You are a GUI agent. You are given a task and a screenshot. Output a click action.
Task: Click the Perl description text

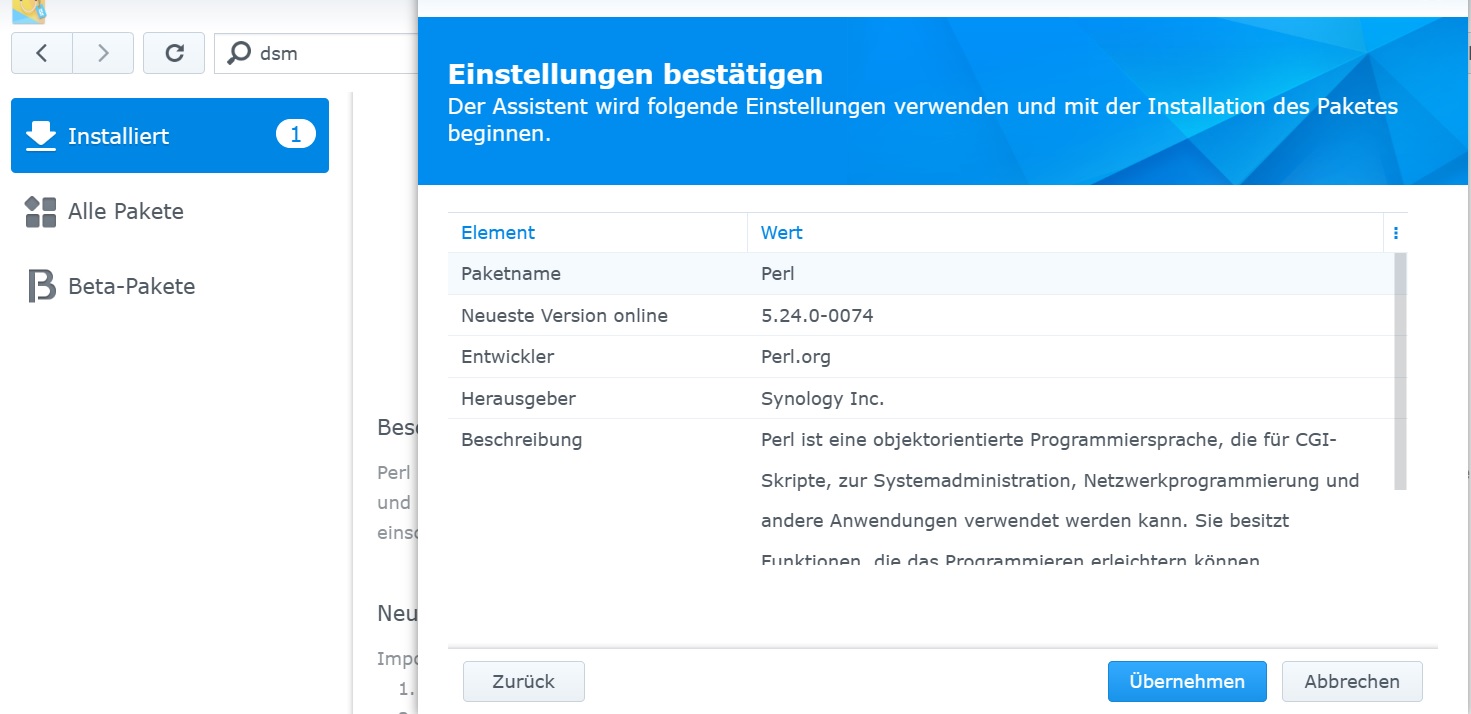[x=1060, y=500]
